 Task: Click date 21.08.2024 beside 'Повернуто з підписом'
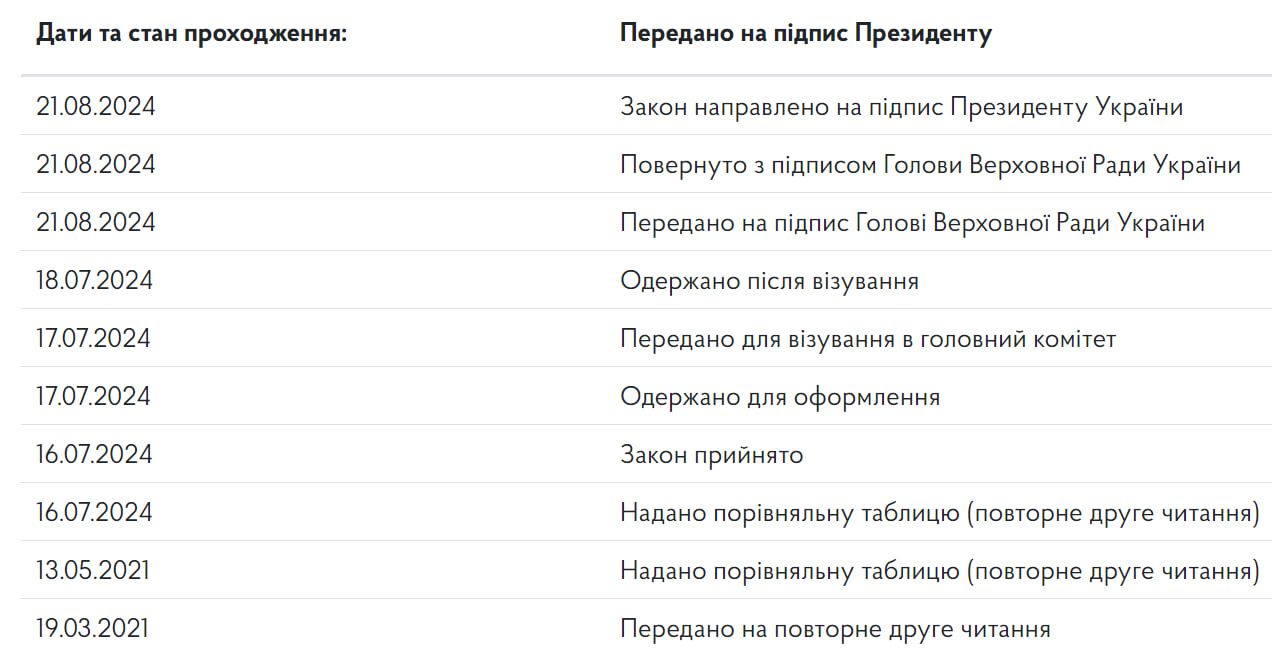pos(96,164)
